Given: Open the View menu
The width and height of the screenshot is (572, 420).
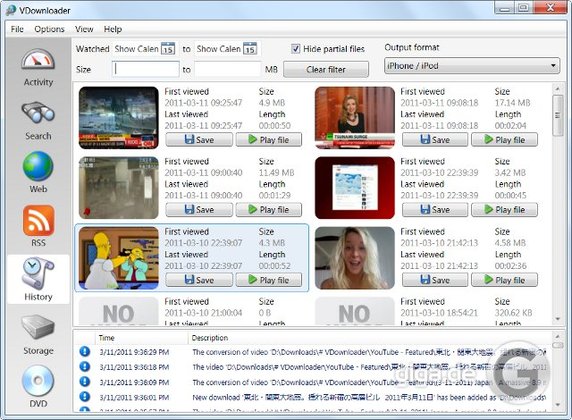Looking at the screenshot, I should pyautogui.click(x=84, y=29).
